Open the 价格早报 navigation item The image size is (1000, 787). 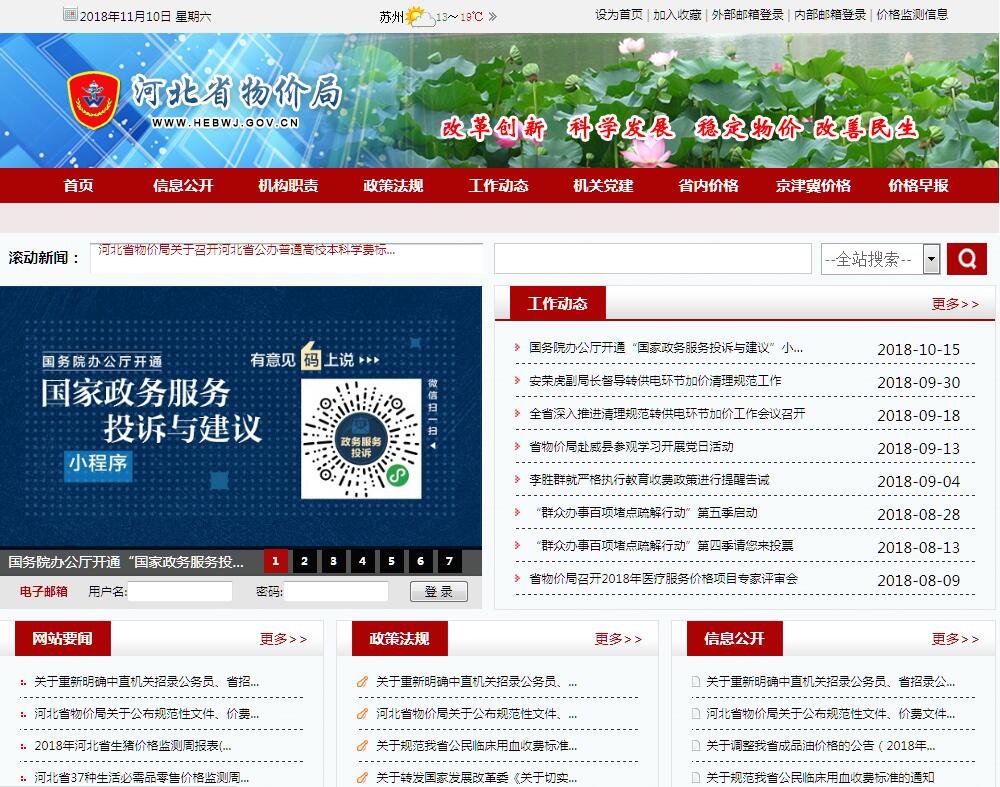(x=918, y=186)
